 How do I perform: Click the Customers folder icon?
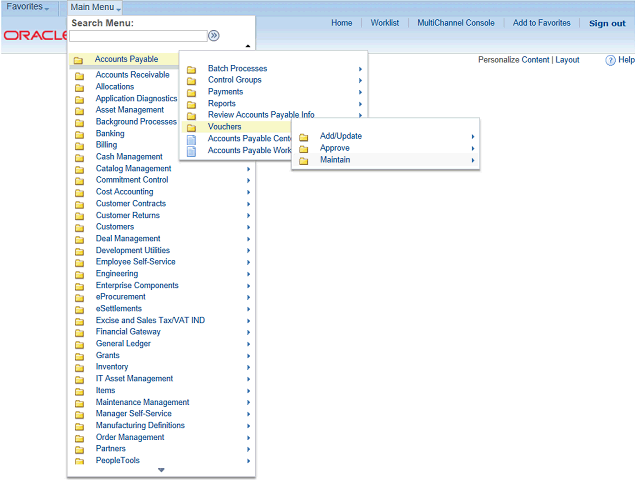(80, 228)
